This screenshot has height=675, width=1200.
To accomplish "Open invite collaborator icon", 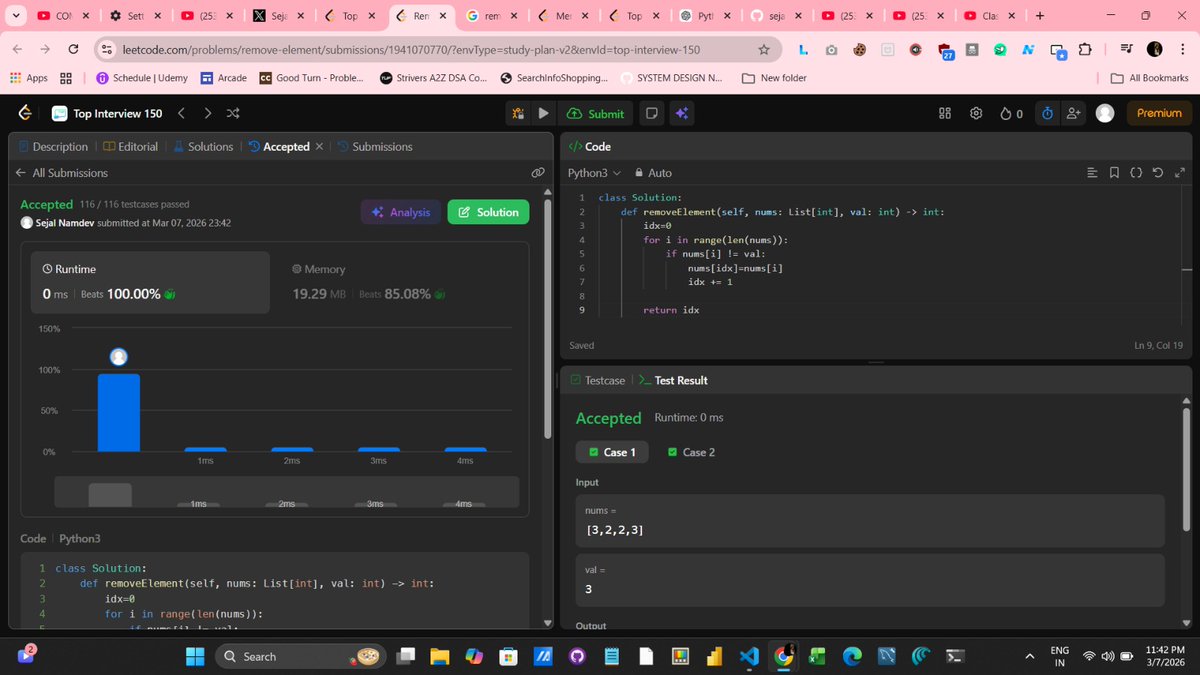I will tap(1074, 113).
